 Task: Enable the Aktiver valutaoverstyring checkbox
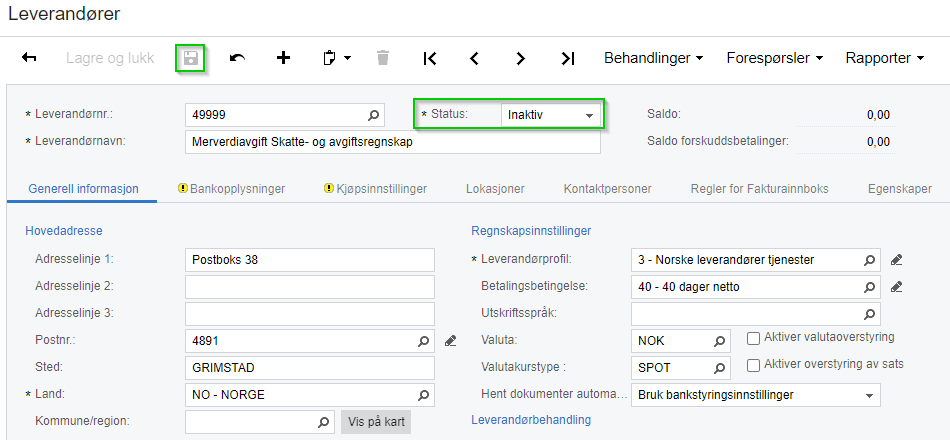coord(754,338)
